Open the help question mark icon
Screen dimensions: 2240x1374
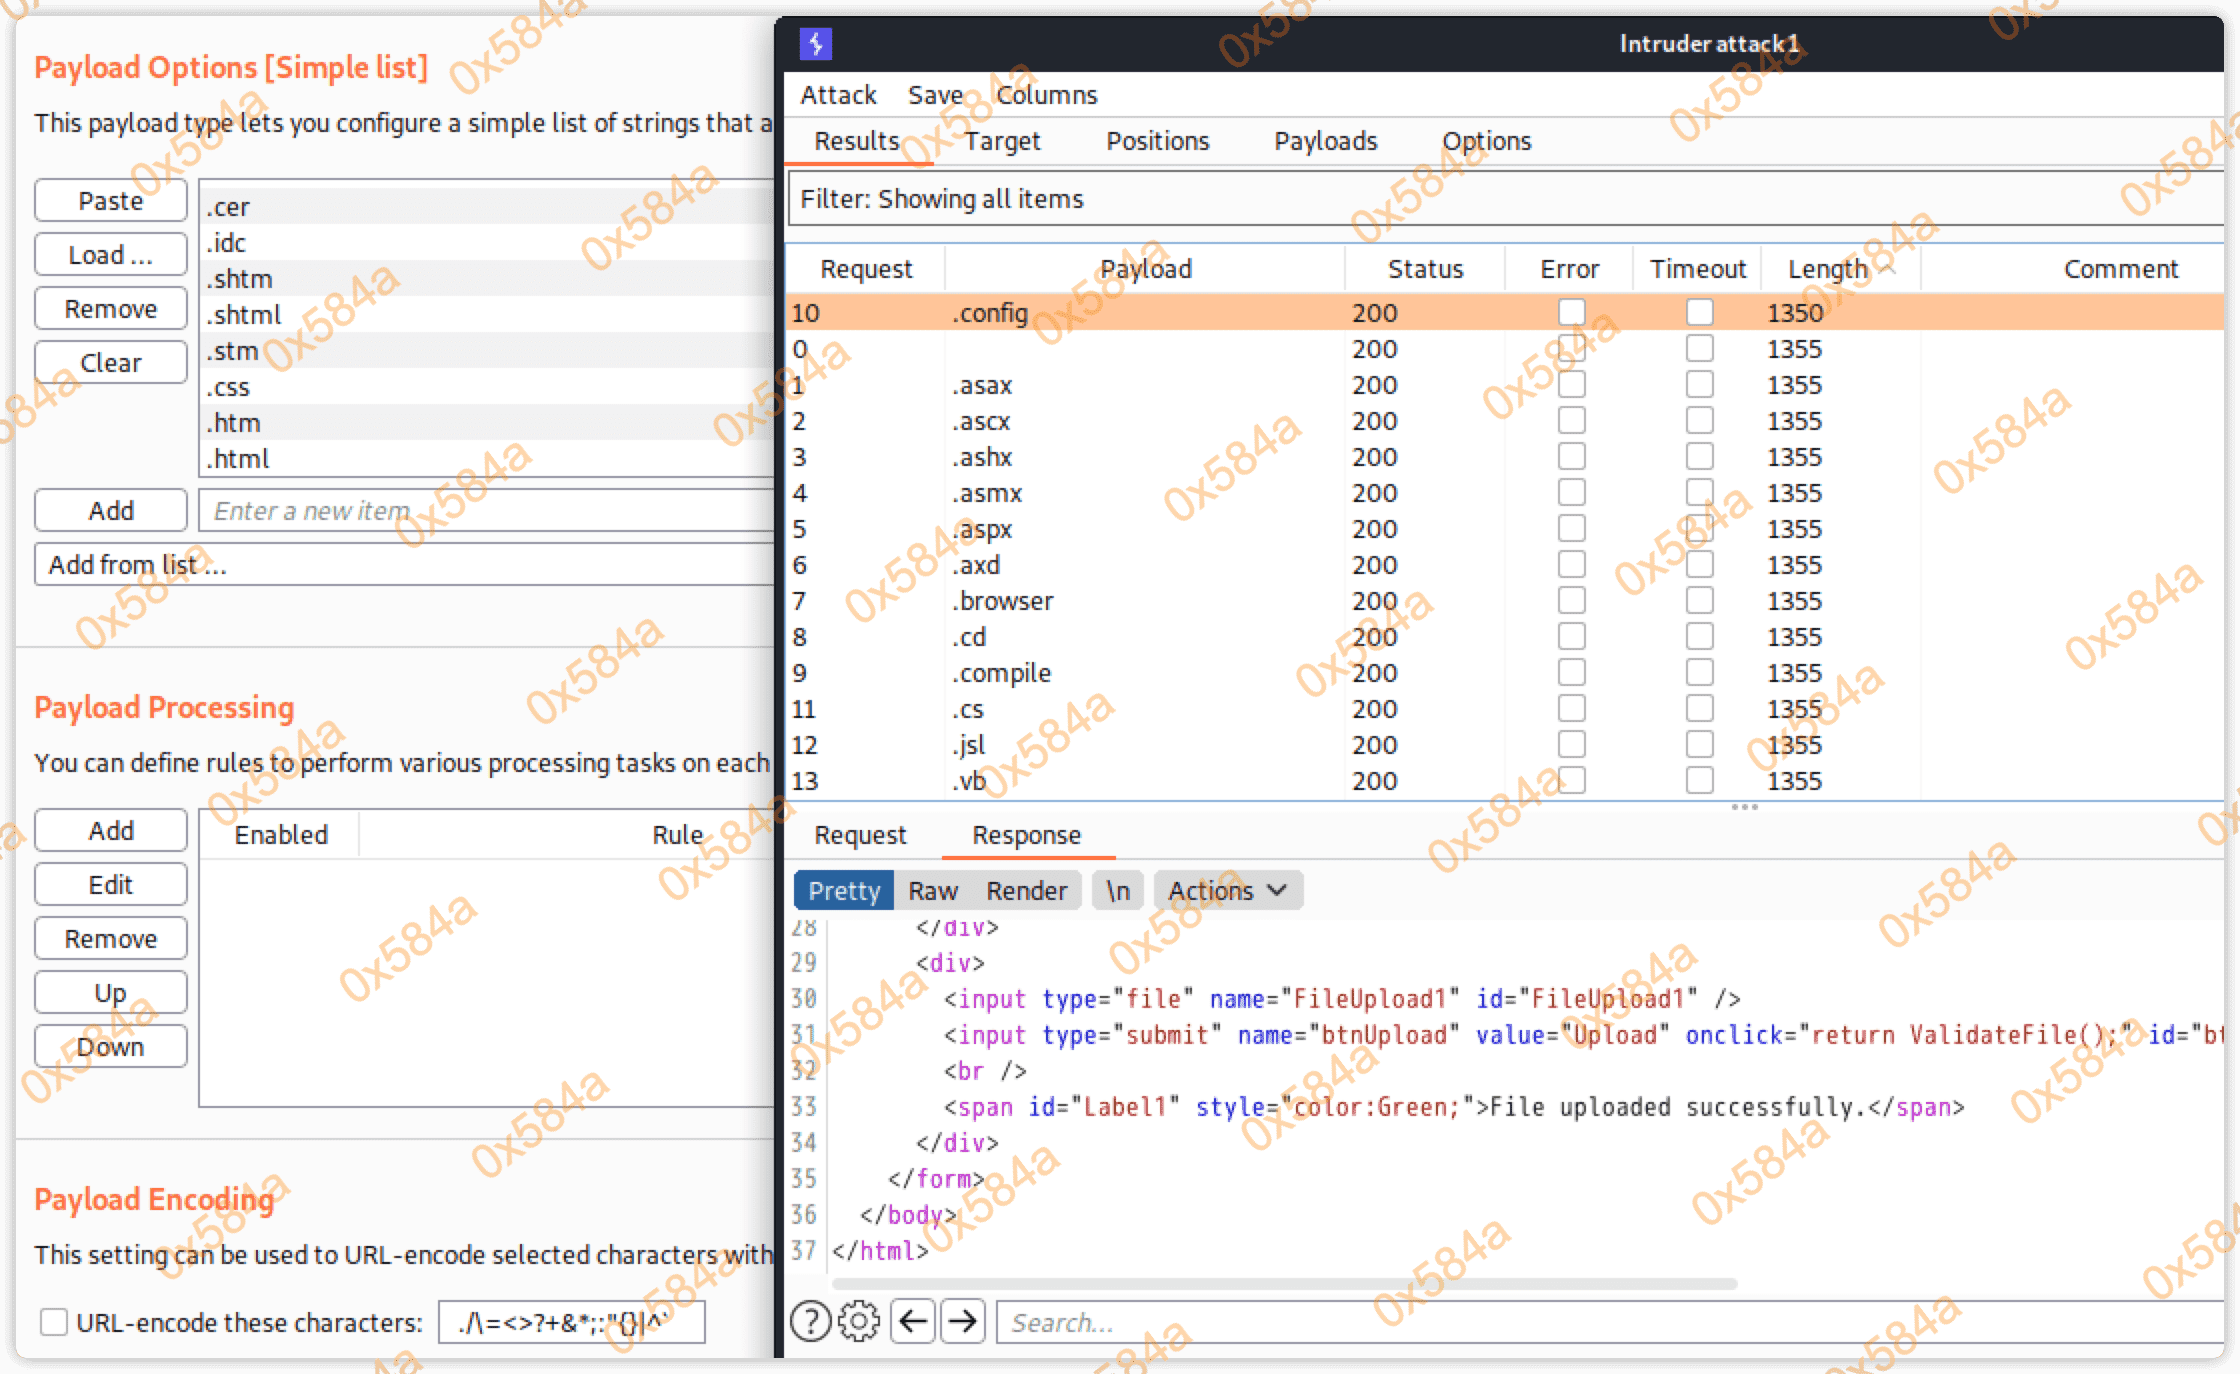pos(810,1321)
